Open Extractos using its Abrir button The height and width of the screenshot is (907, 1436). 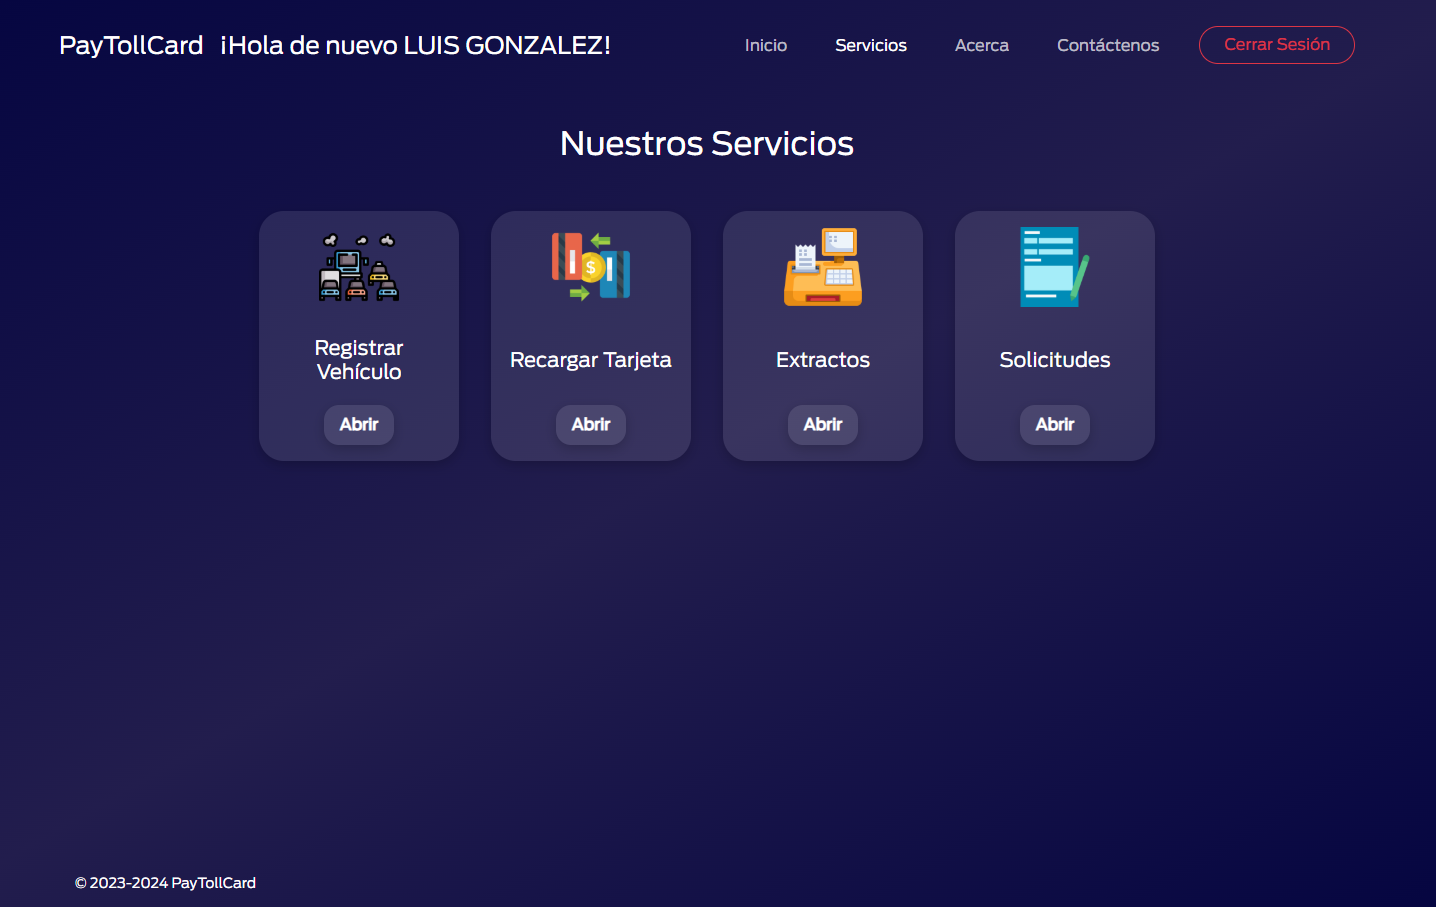[823, 424]
